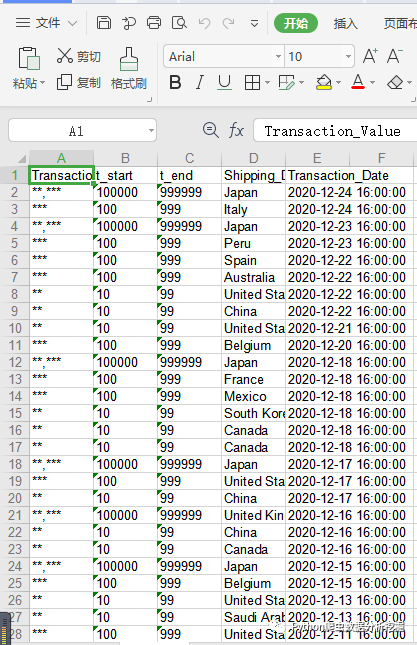
Task: Expand the quick access toolbar customization arrow
Action: 255,23
